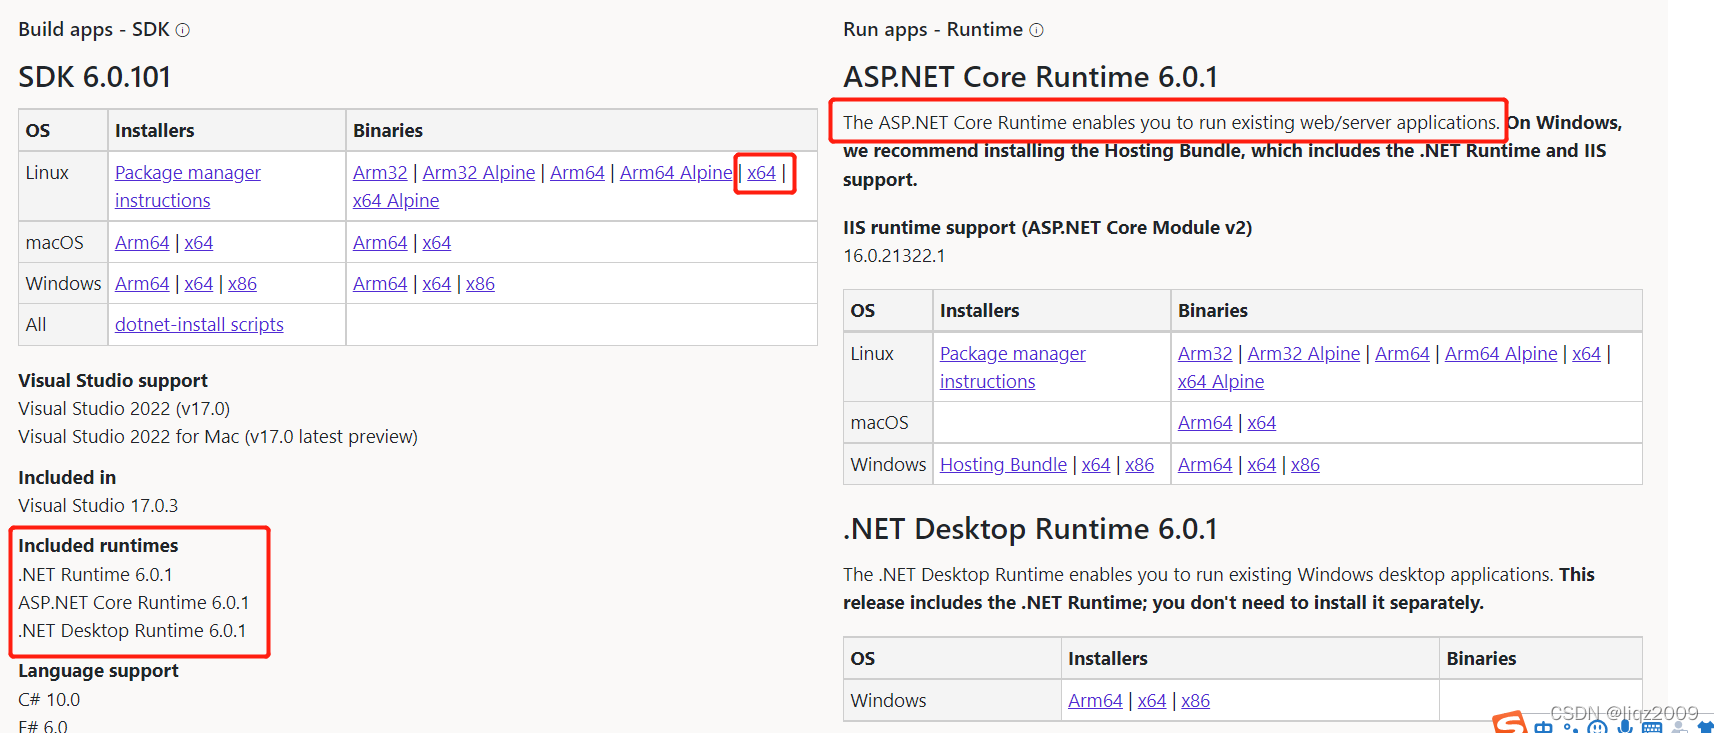Download ASP.NET Core Runtime Linux x64 binary

click(x=1586, y=353)
